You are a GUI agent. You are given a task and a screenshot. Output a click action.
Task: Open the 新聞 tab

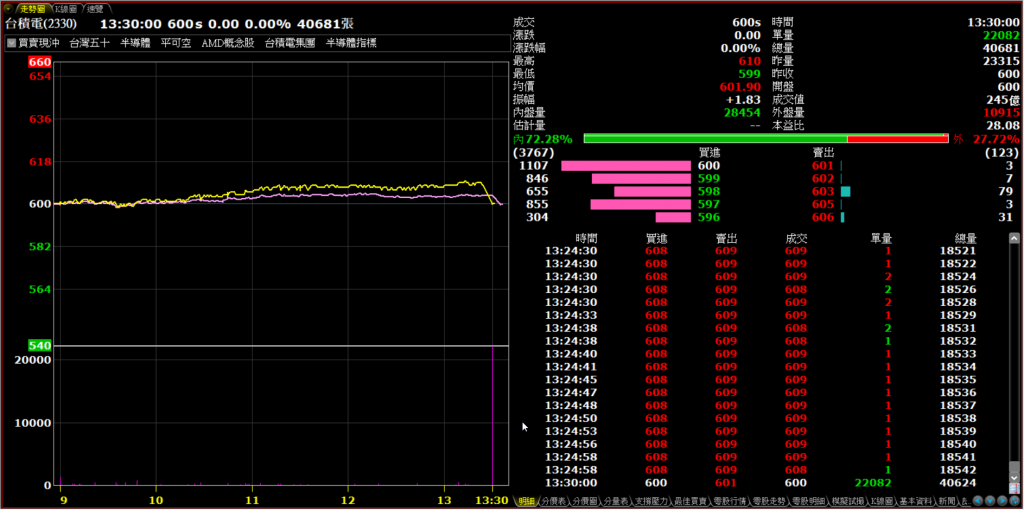tap(948, 502)
